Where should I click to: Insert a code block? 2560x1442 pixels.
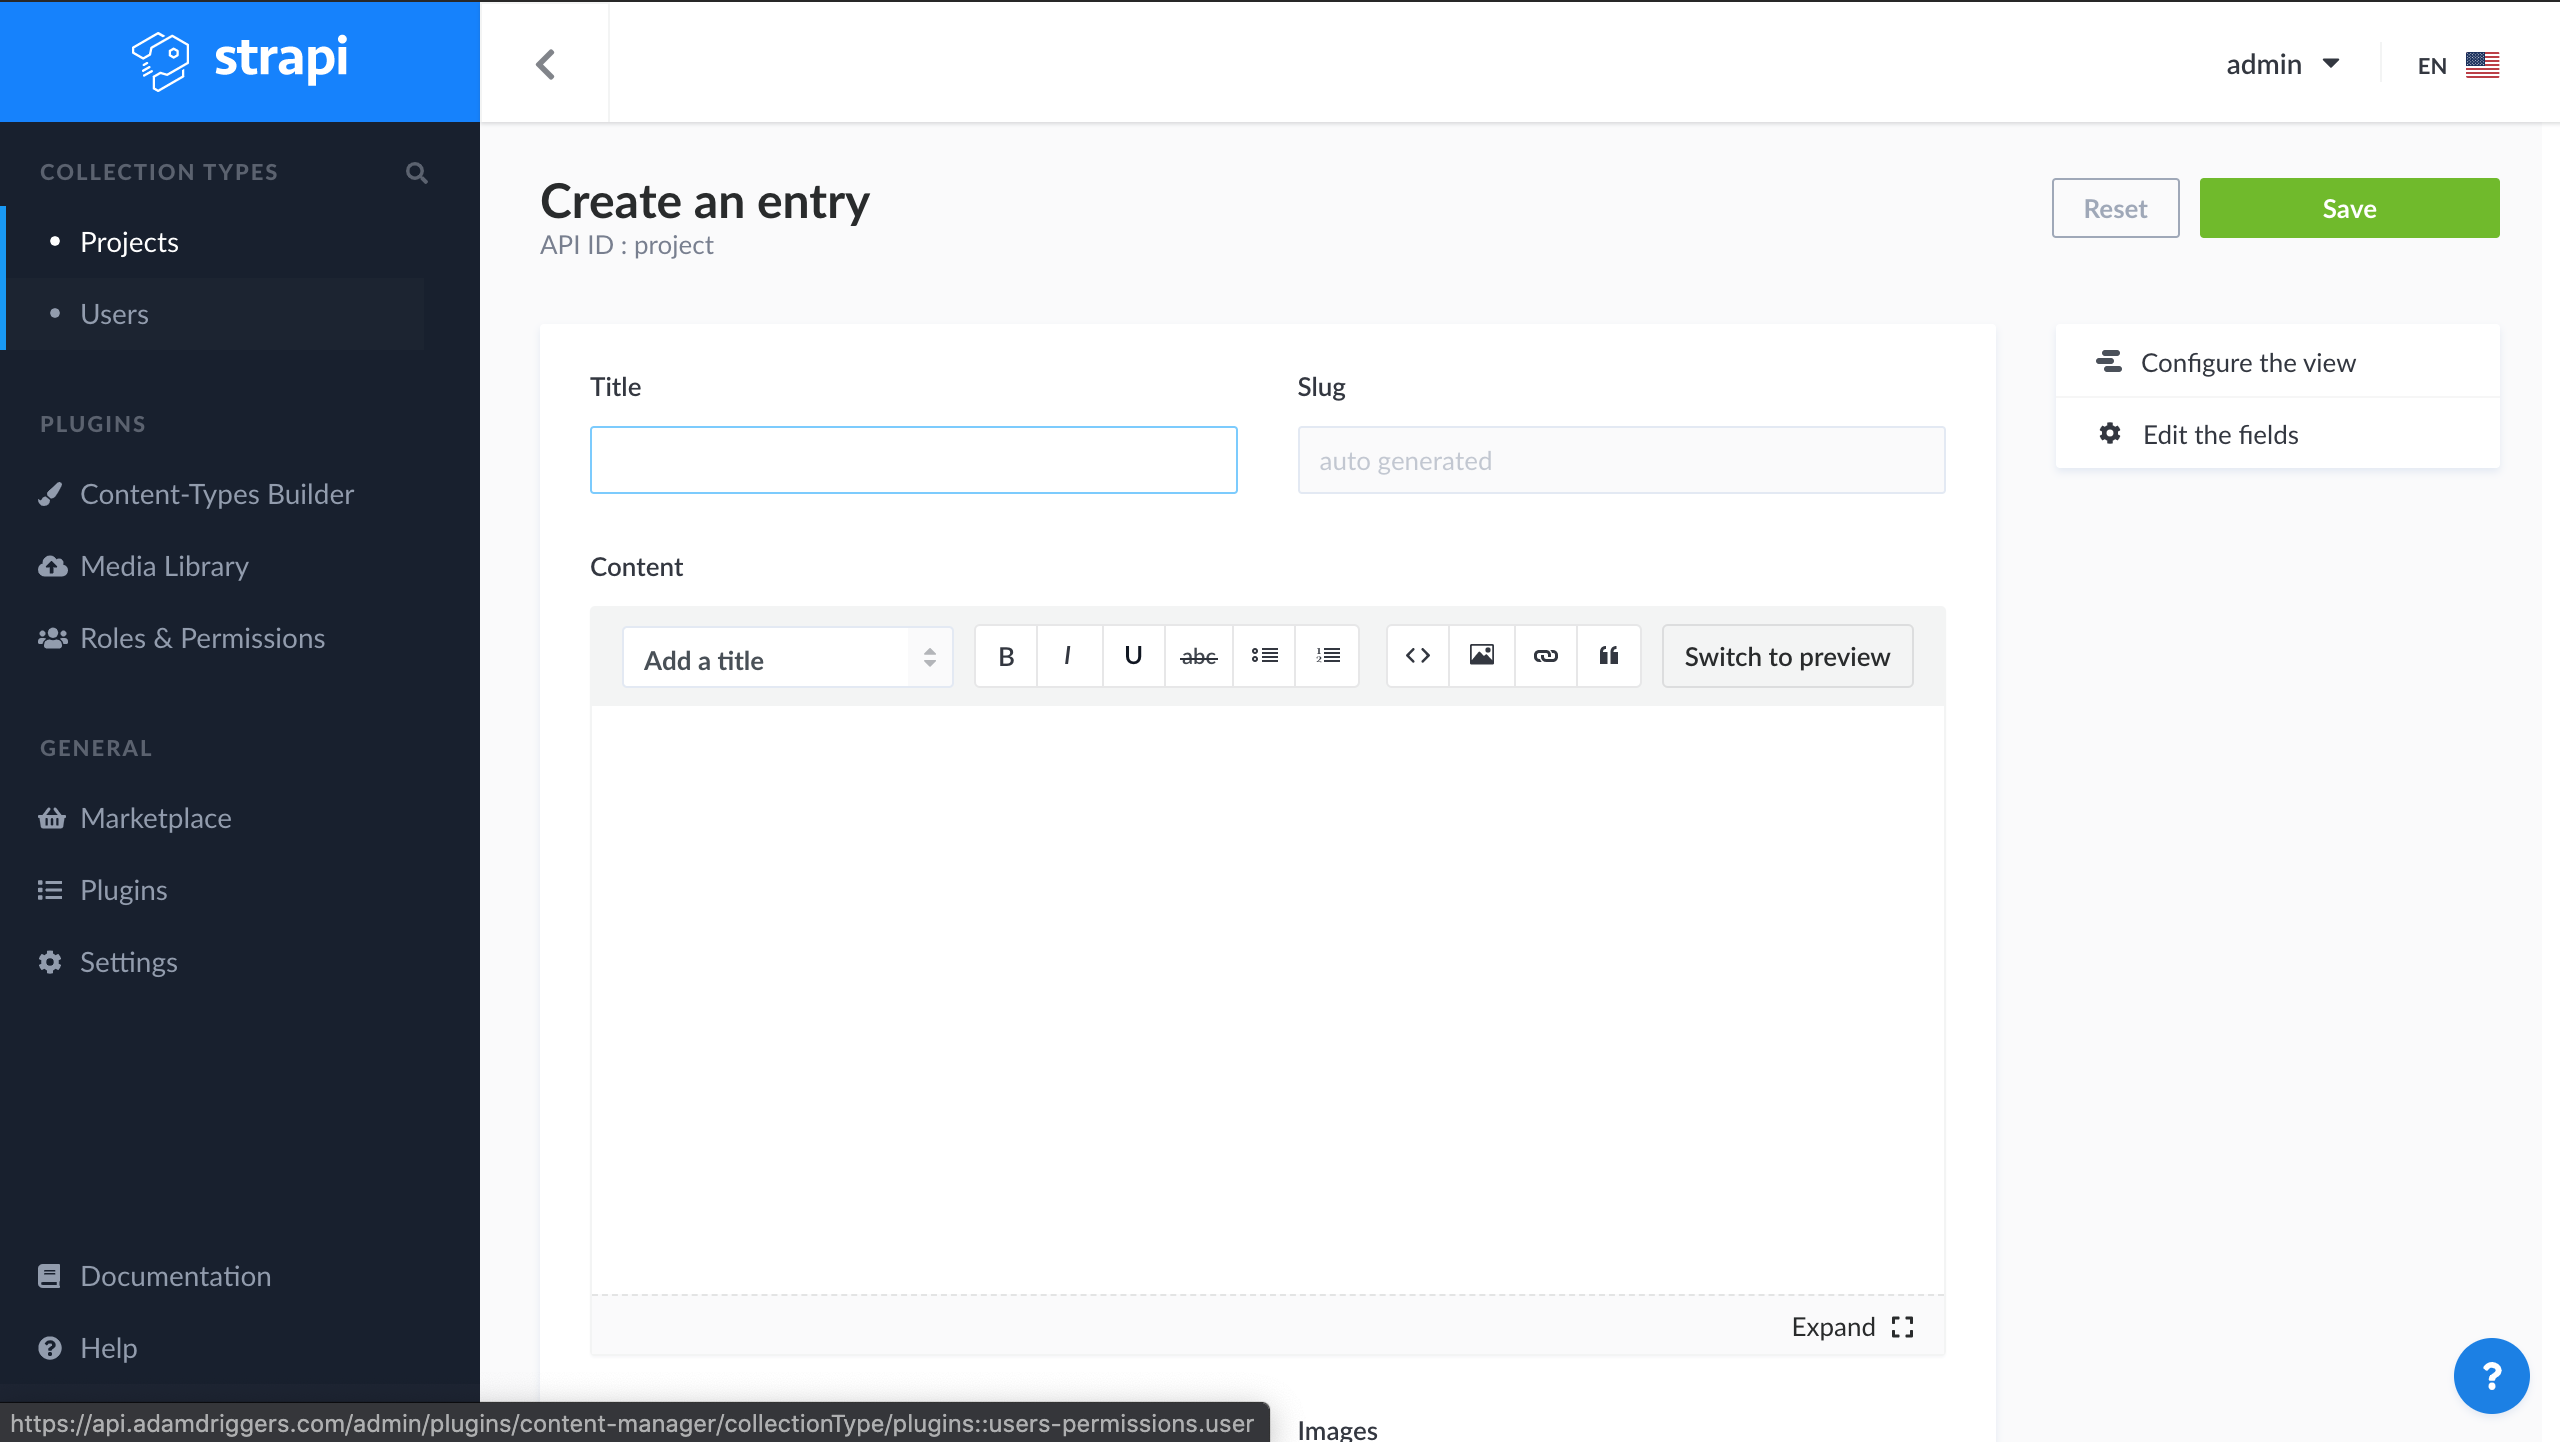click(x=1417, y=656)
